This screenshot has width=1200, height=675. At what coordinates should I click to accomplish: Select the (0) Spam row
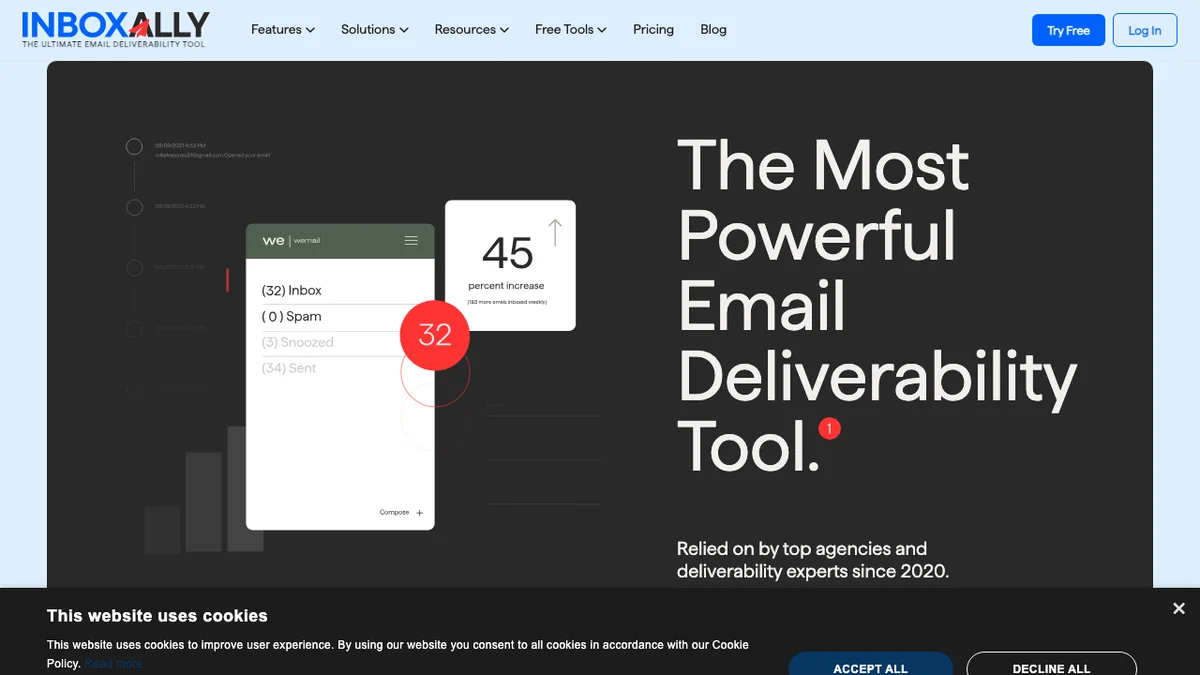pyautogui.click(x=330, y=317)
